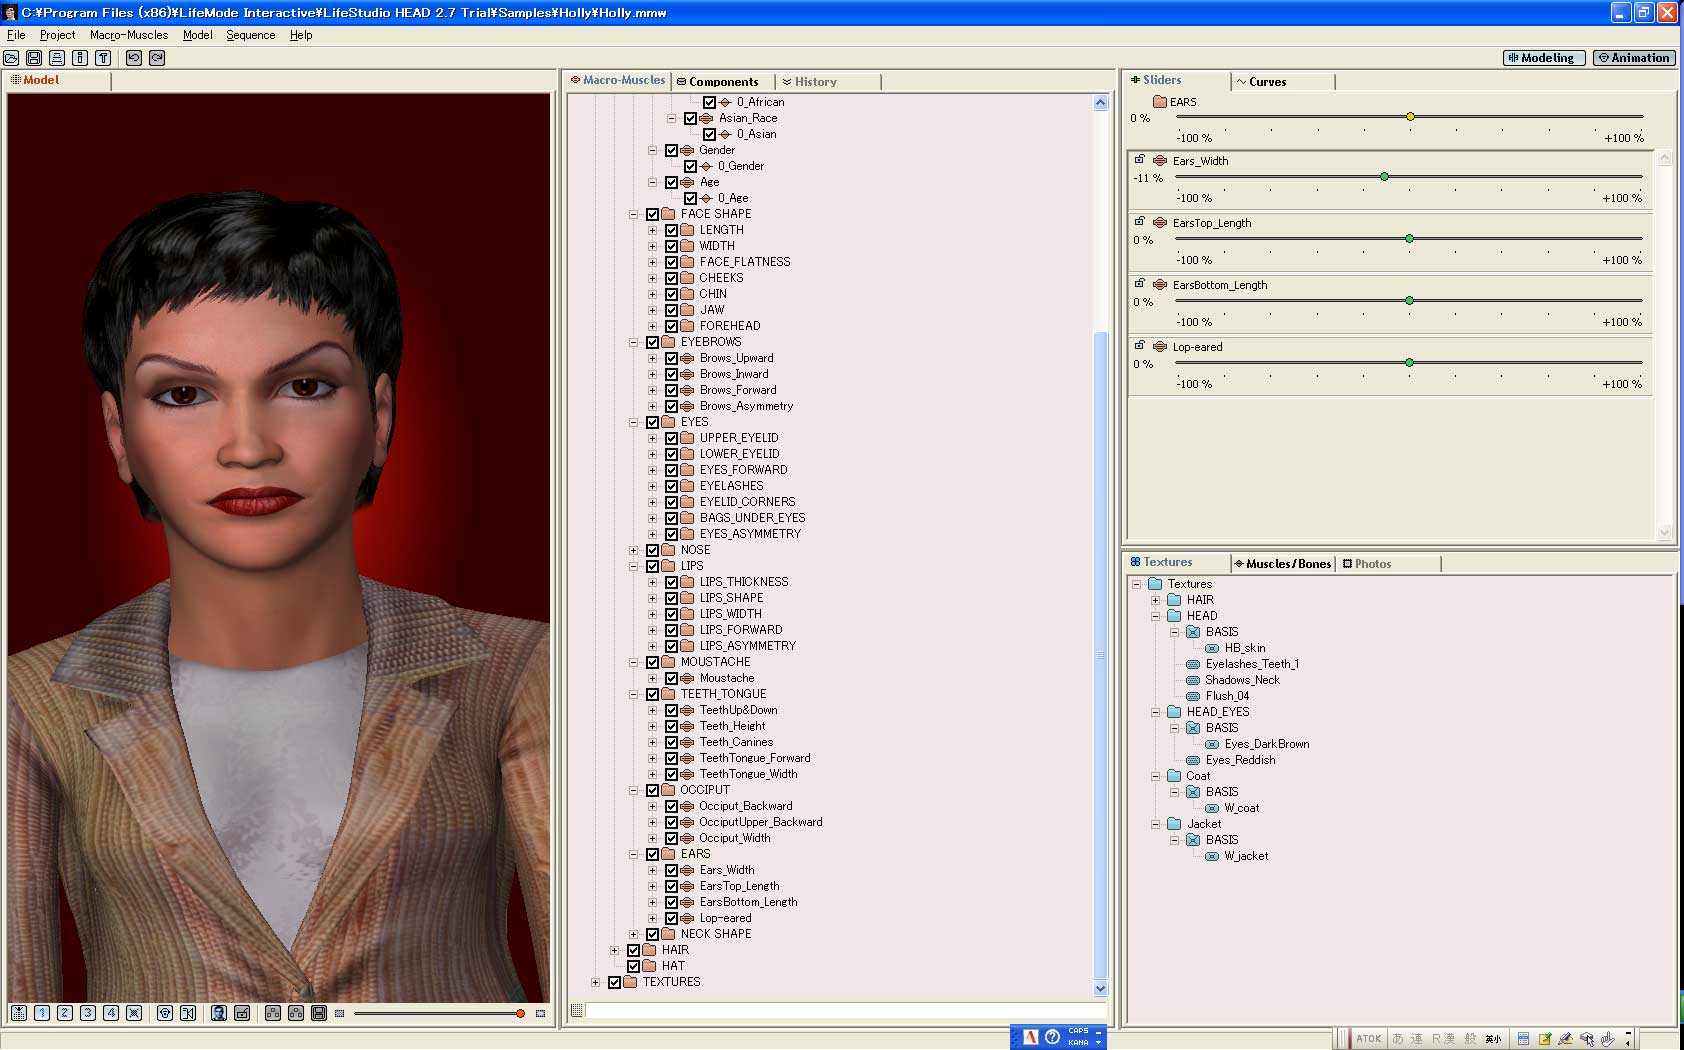Select view preset 2 below the model
Screen dimensions: 1684x1050
(x=65, y=1013)
